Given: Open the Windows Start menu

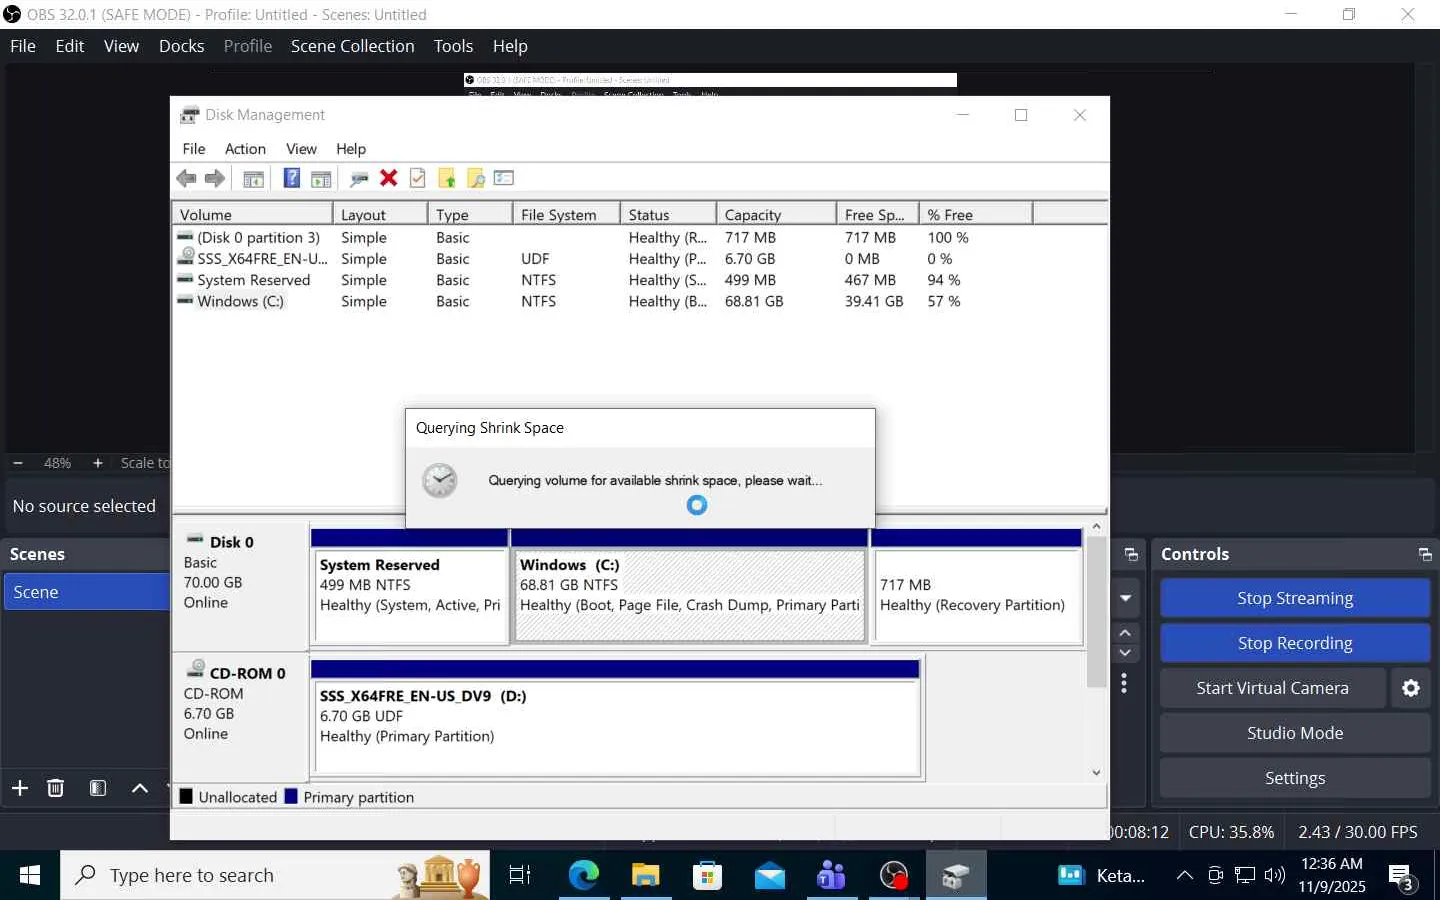Looking at the screenshot, I should [30, 876].
